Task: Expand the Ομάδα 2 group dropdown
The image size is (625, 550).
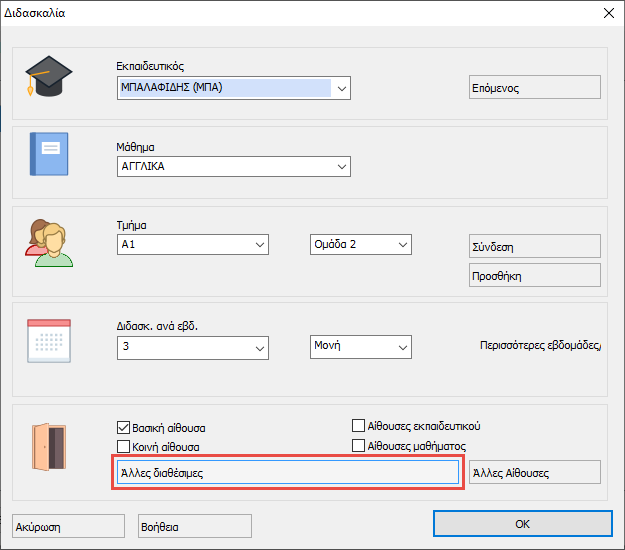Action: [x=402, y=244]
